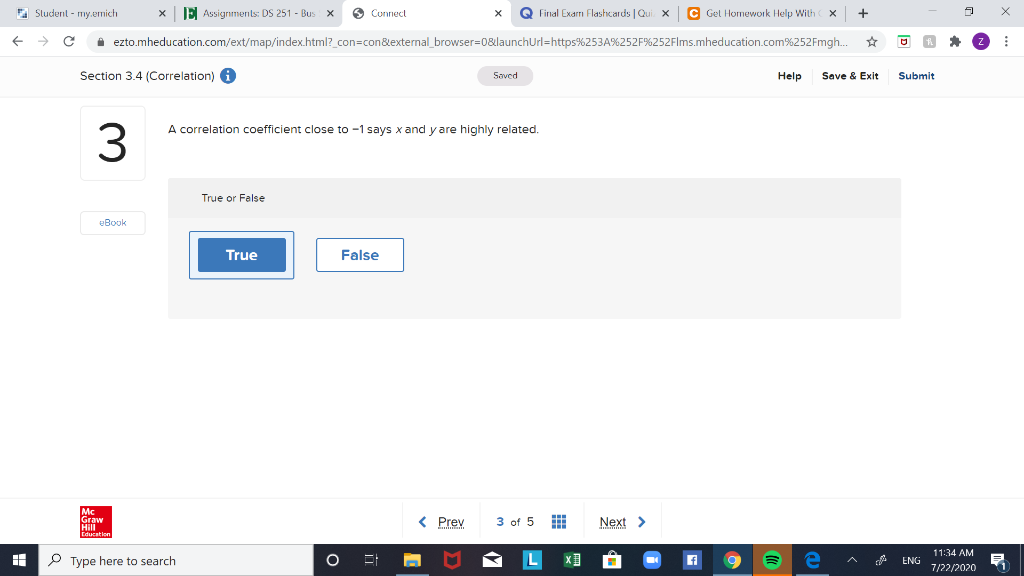Click the eBook link

112,222
